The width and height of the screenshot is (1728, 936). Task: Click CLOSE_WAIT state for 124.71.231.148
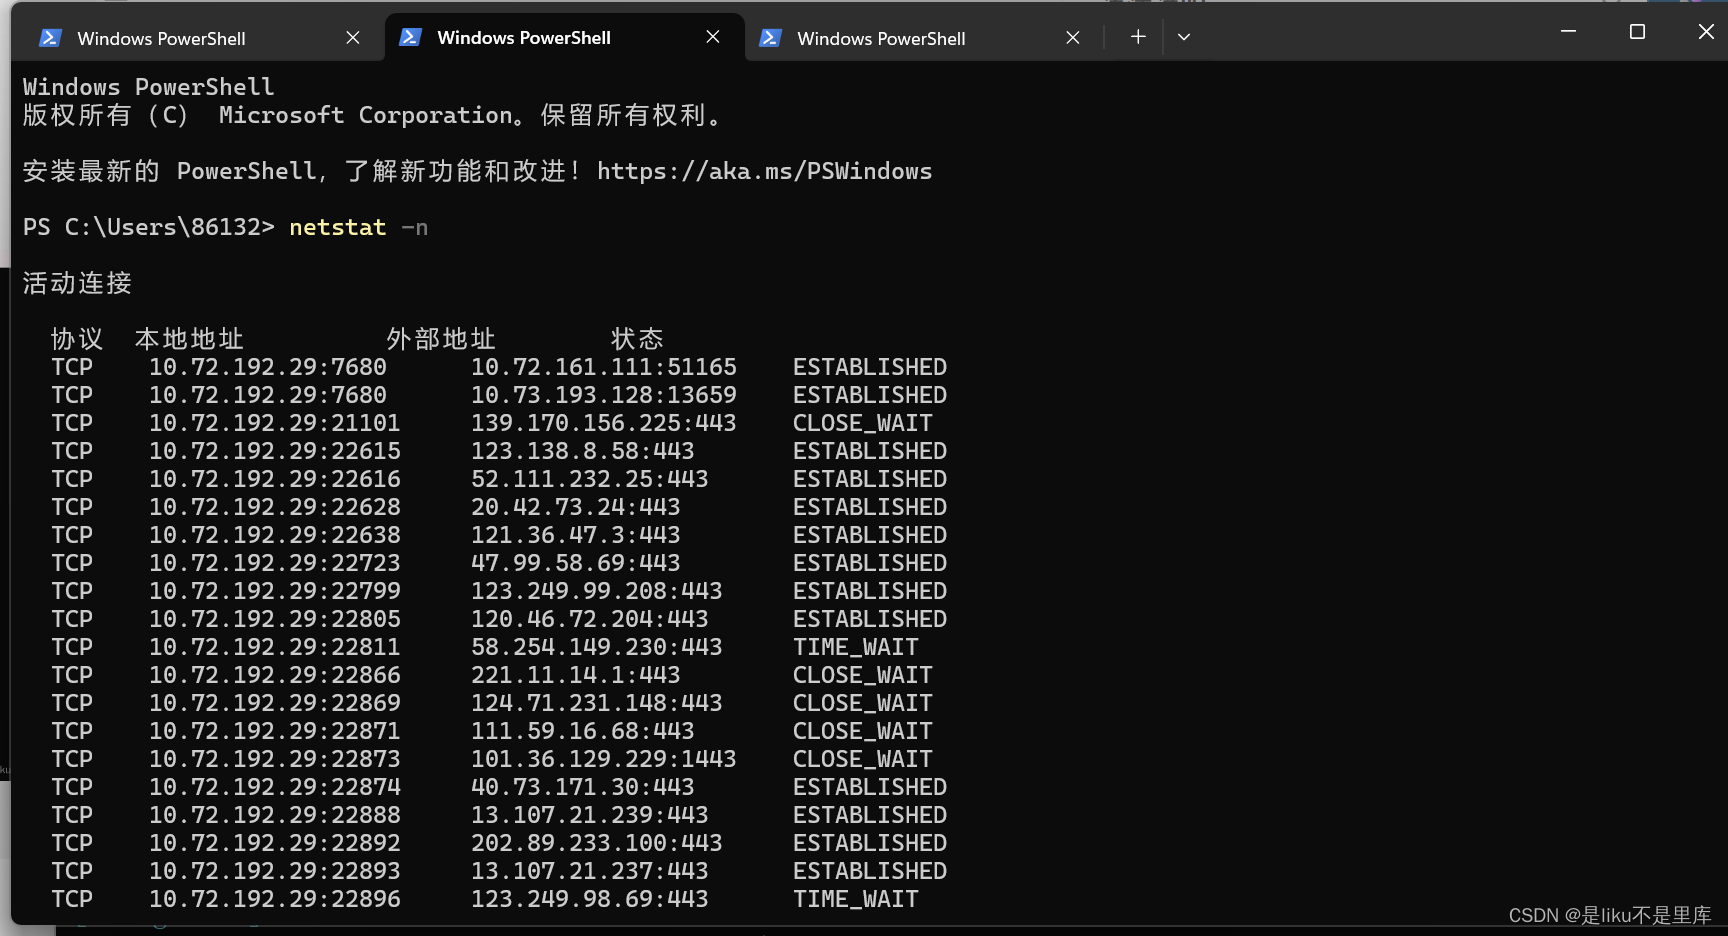[x=863, y=703]
